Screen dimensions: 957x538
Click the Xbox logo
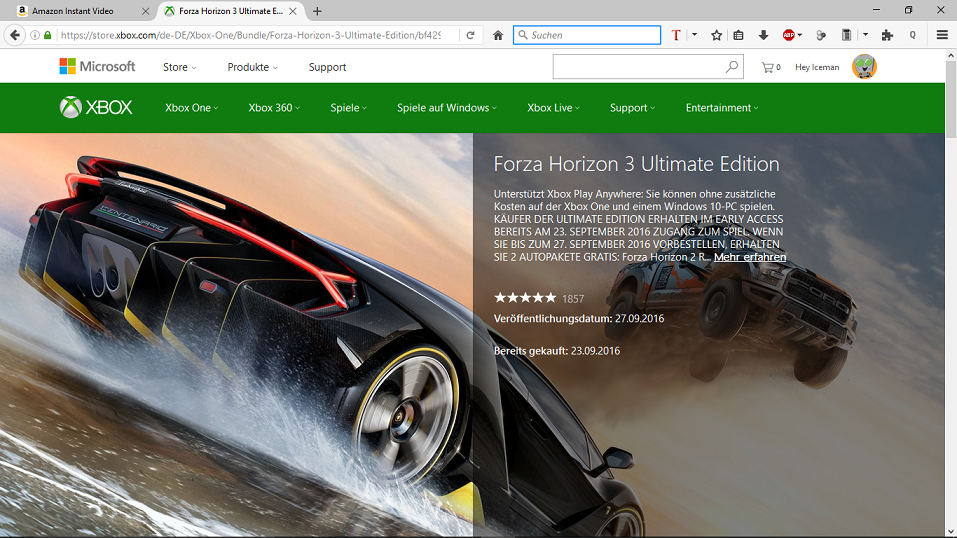(96, 107)
